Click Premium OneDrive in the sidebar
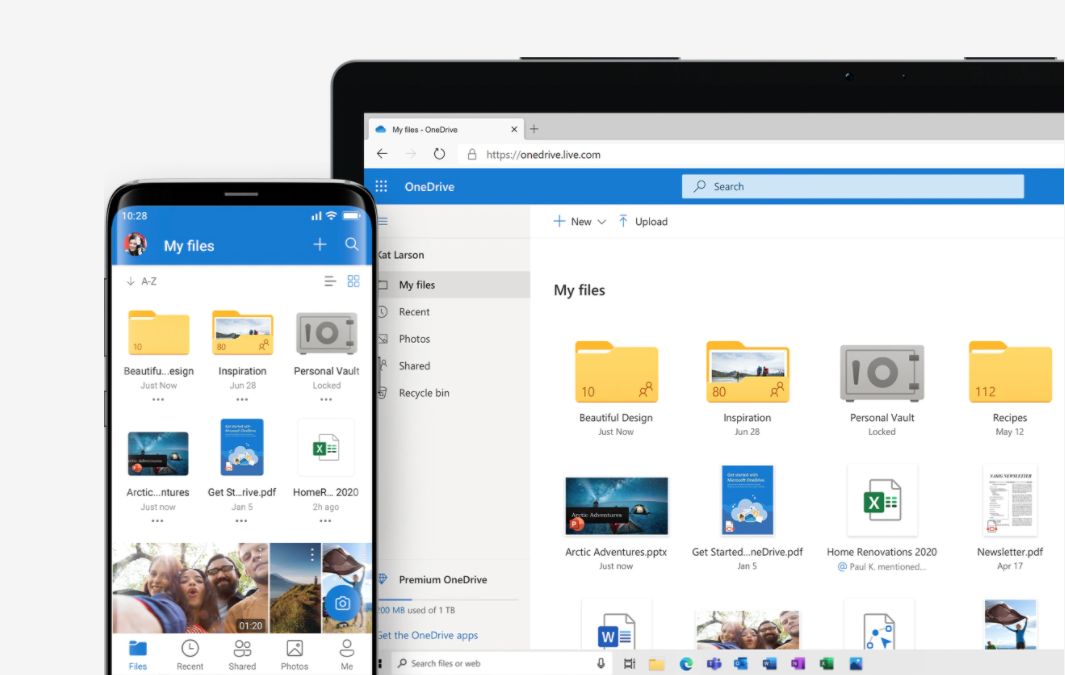This screenshot has height=675, width=1065. 442,579
